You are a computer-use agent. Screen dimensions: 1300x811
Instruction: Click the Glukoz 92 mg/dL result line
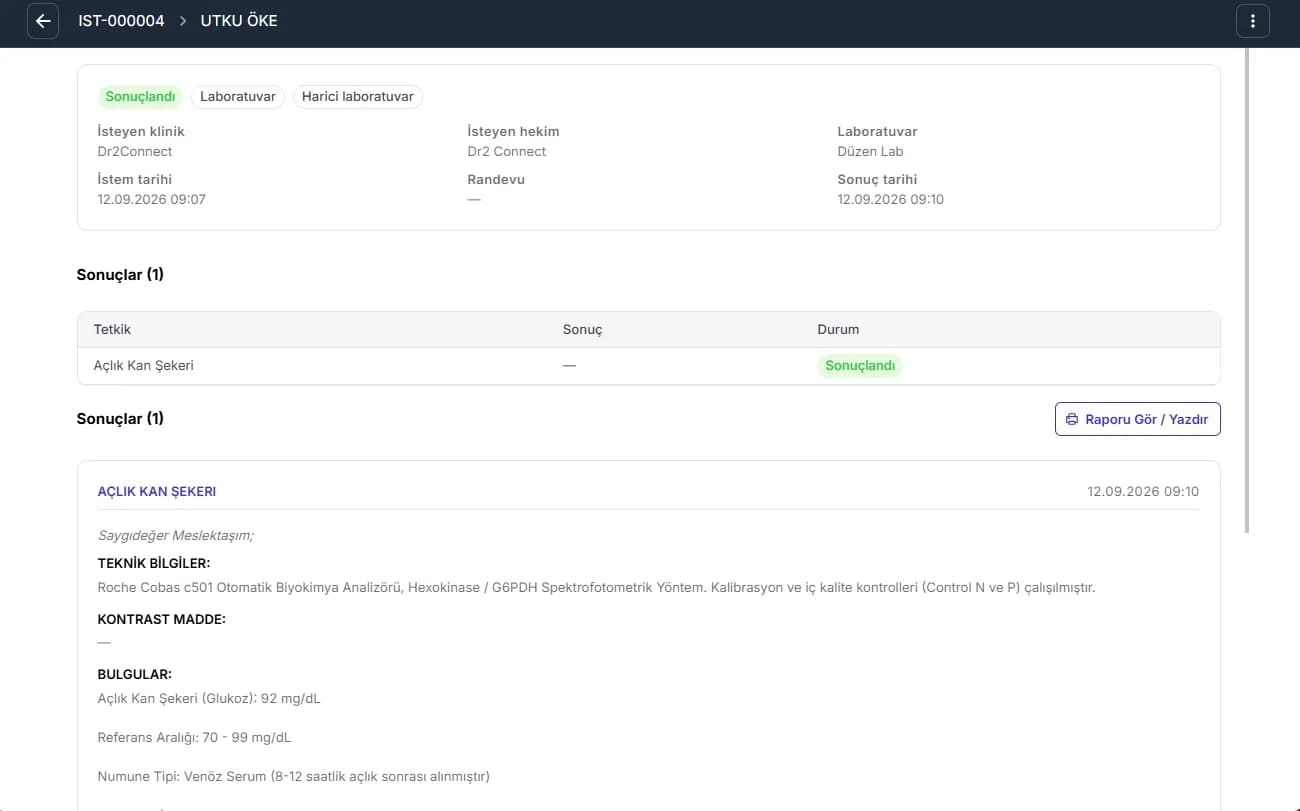(x=209, y=699)
